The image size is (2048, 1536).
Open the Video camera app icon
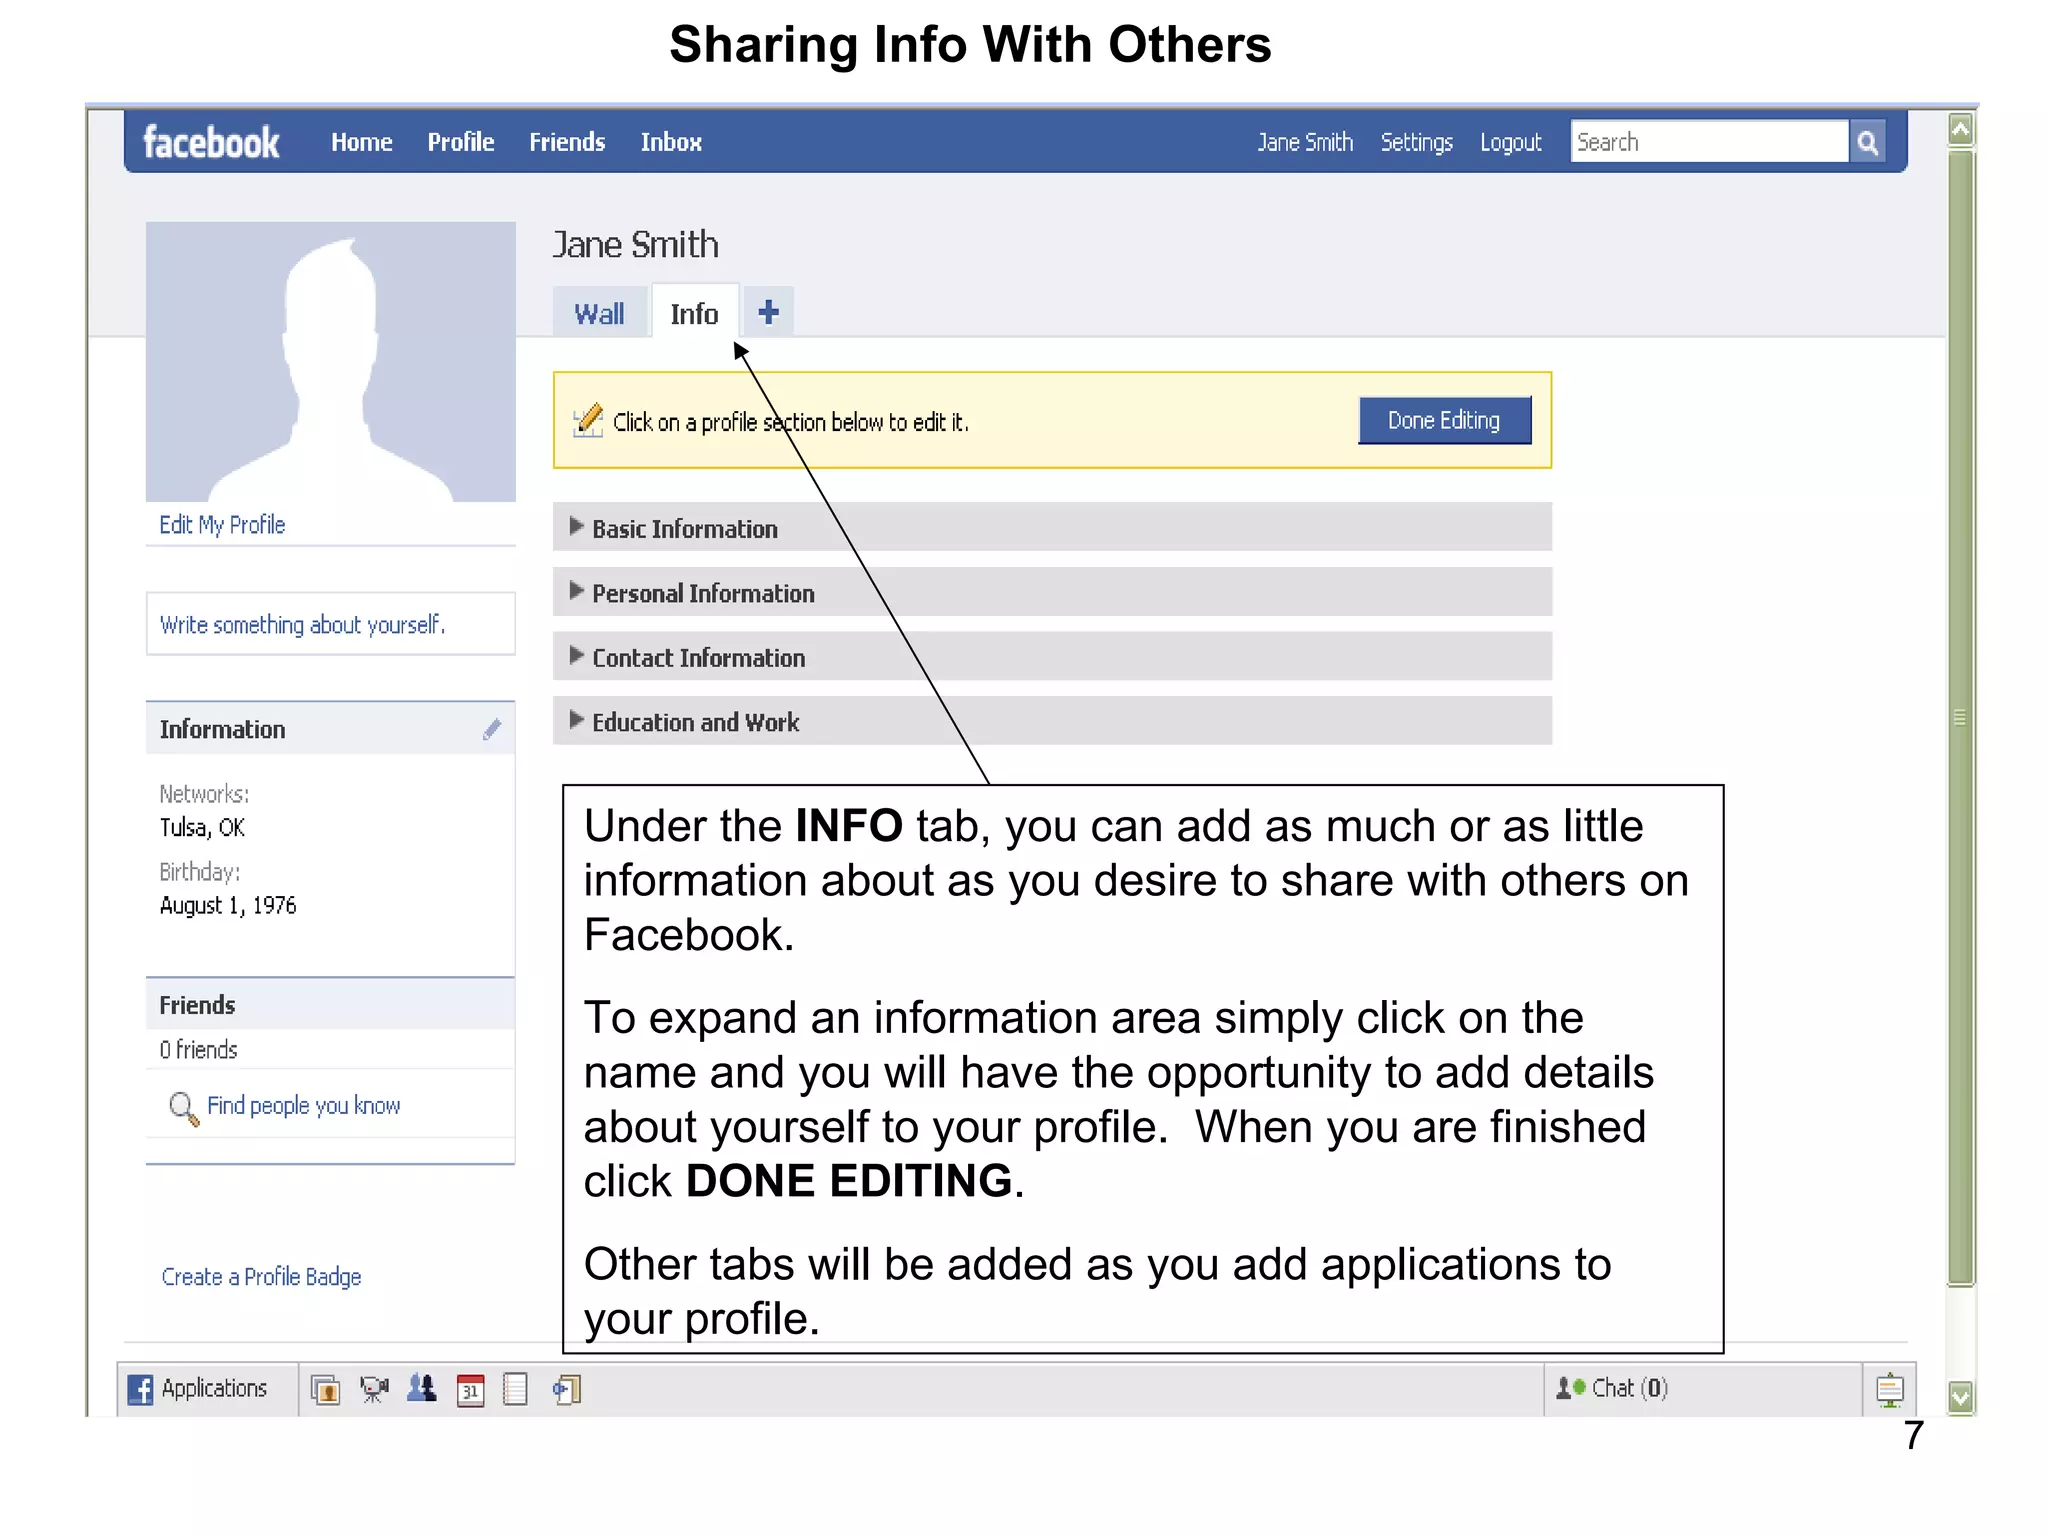point(374,1389)
